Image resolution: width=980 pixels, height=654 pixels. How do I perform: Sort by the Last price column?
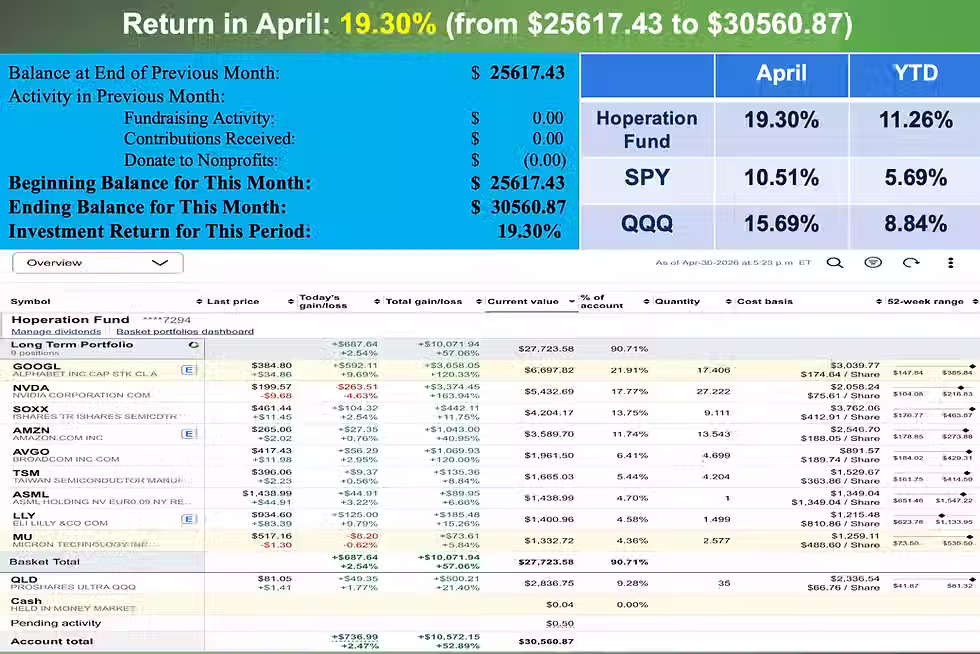(x=232, y=301)
